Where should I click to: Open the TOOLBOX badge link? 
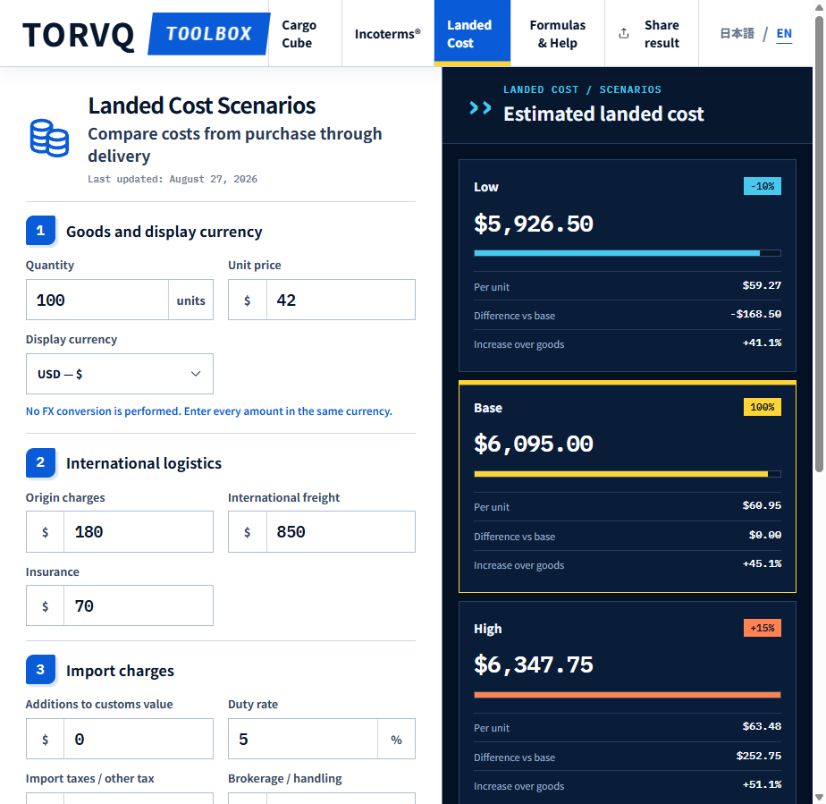[209, 34]
